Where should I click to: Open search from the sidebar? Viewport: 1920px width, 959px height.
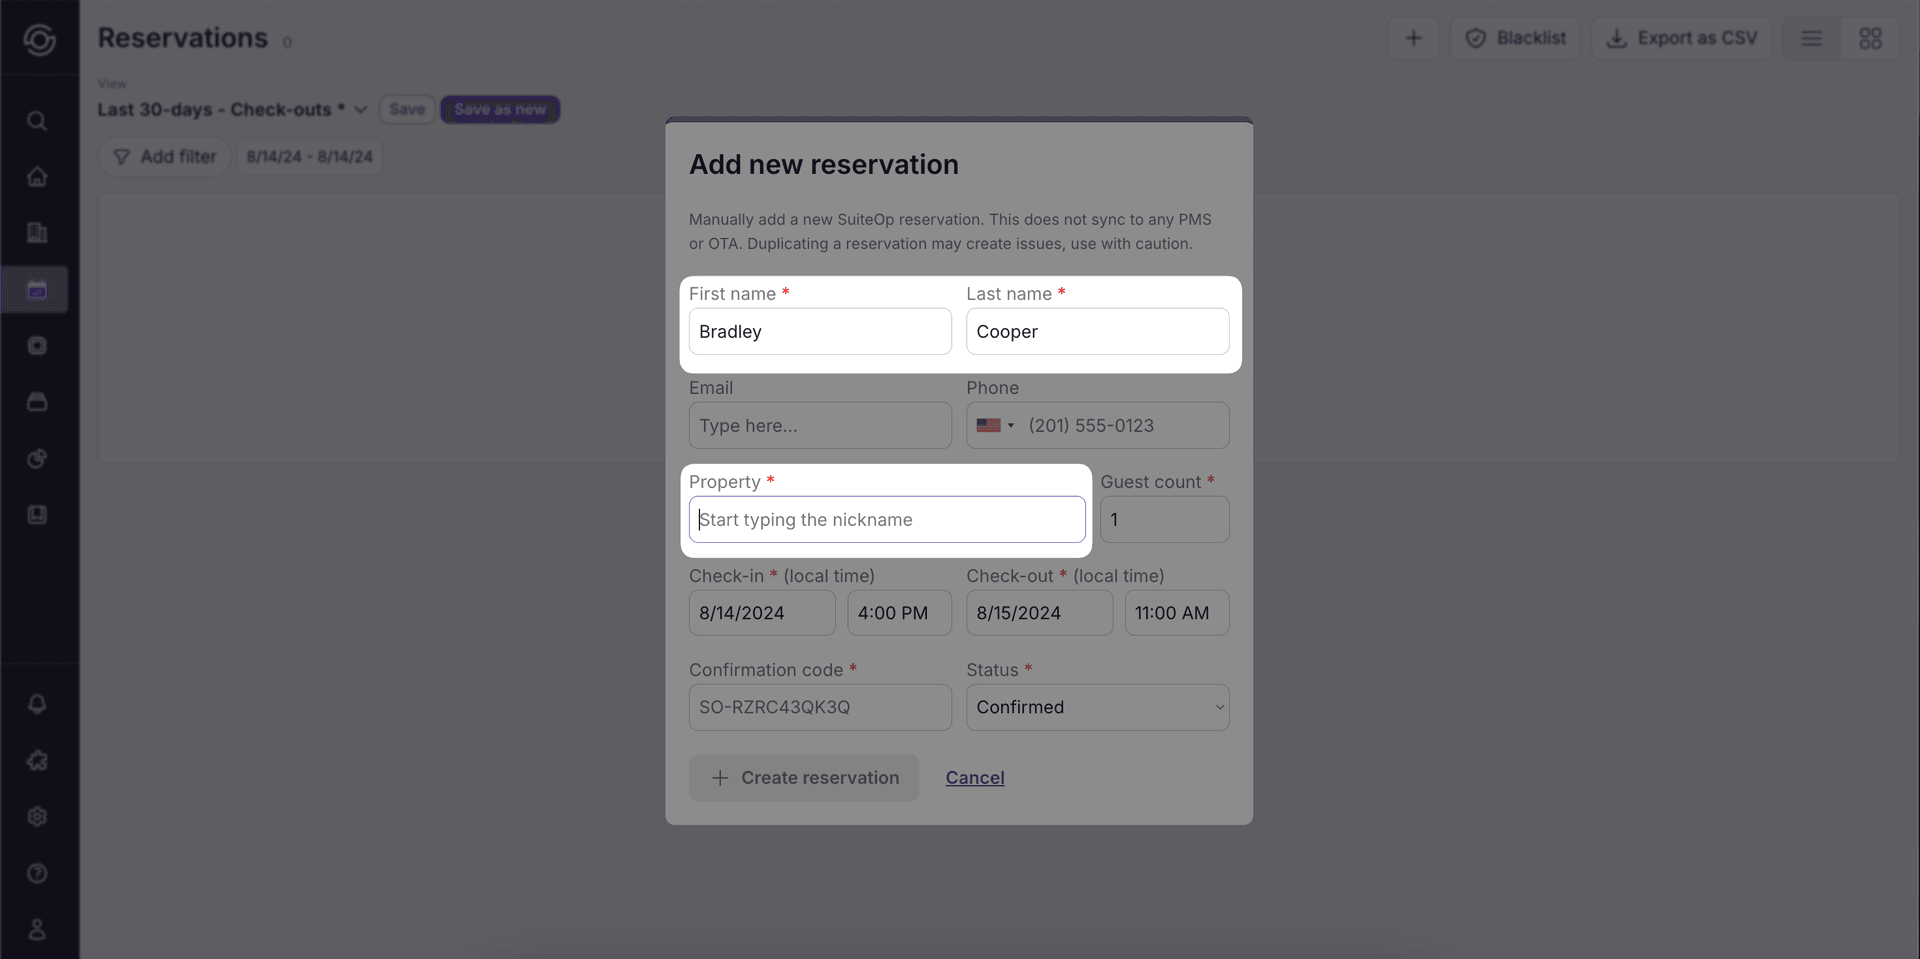click(37, 120)
